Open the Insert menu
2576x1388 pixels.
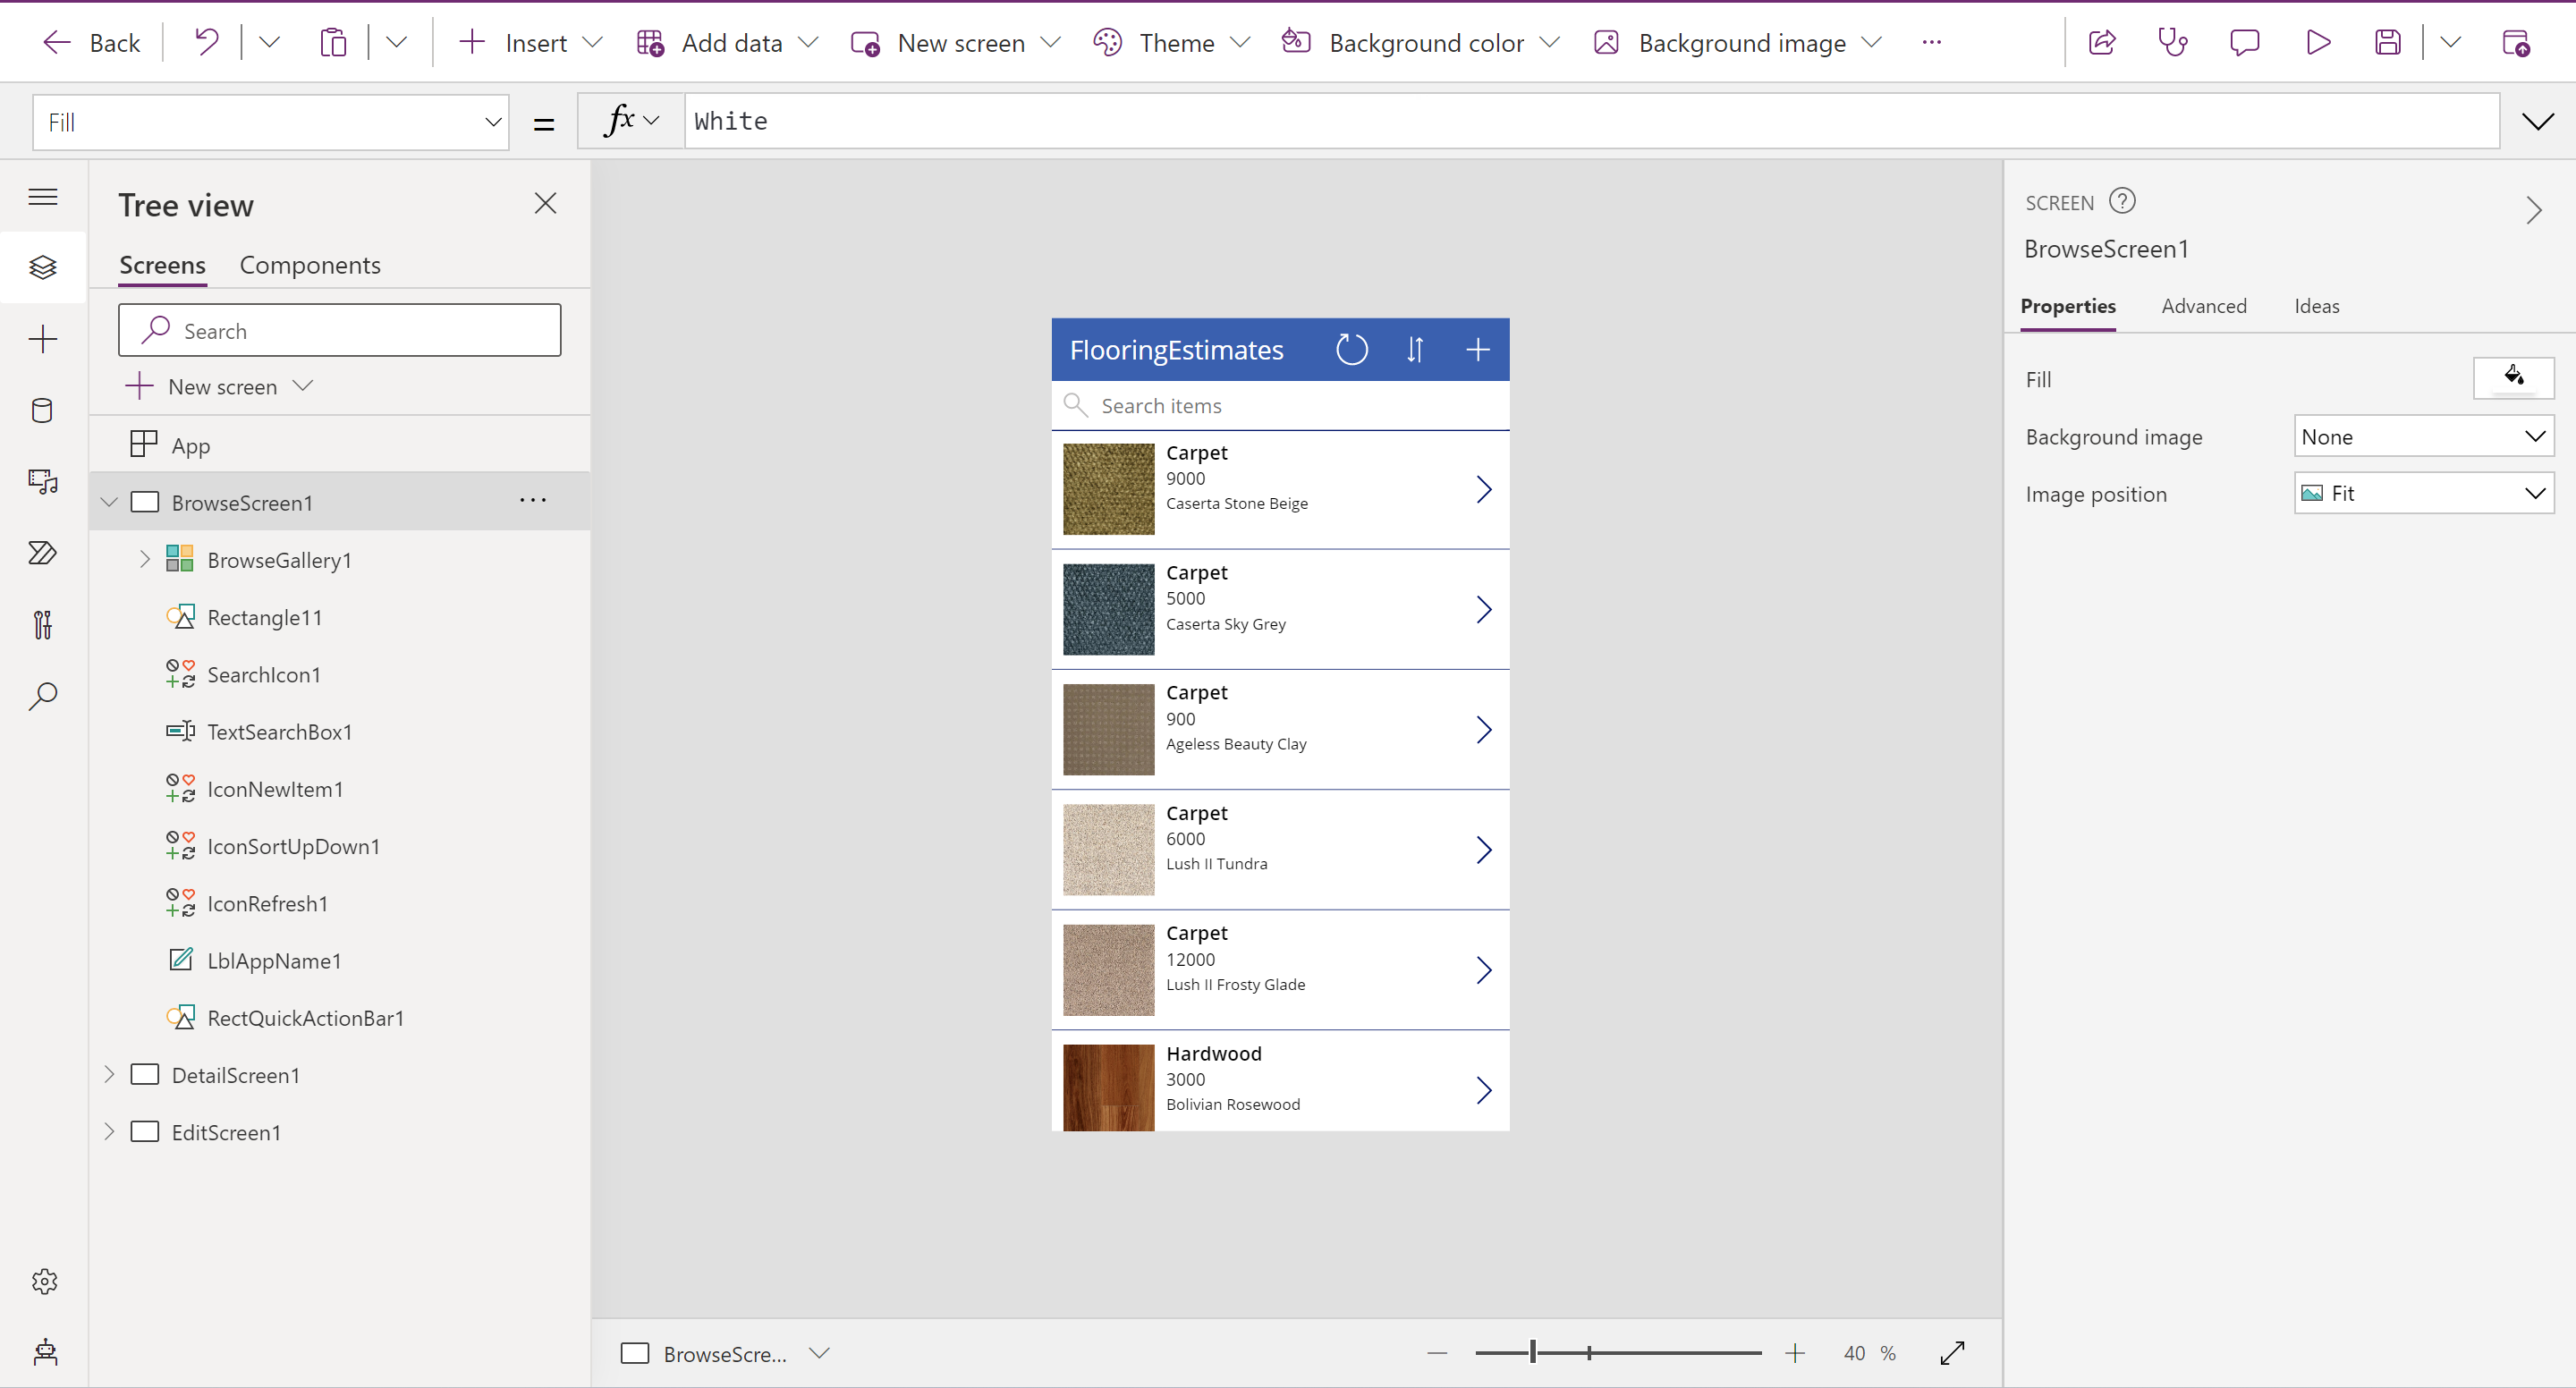click(x=530, y=42)
